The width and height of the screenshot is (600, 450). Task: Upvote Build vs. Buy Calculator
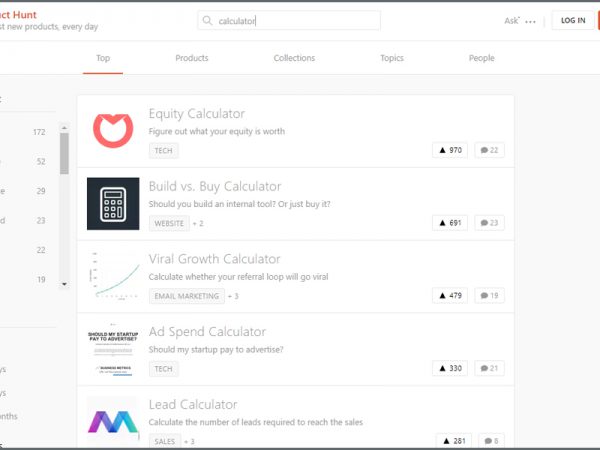tap(450, 223)
